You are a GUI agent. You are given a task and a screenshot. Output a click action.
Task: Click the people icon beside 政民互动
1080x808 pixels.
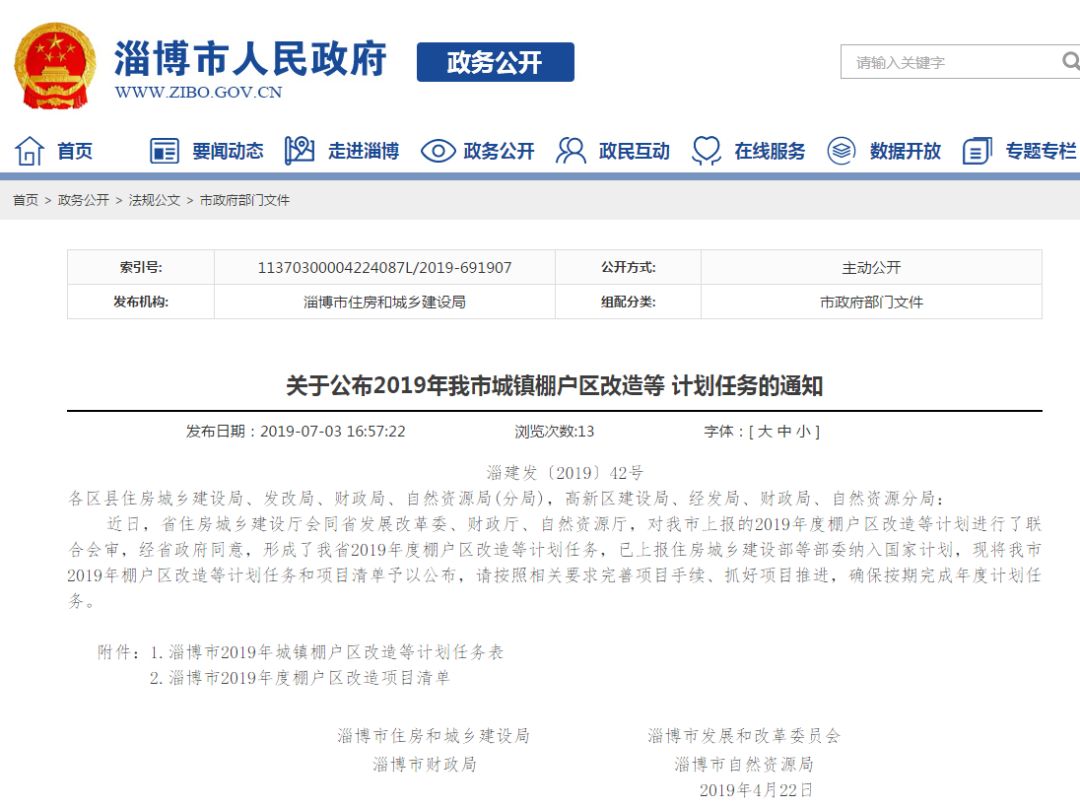pos(571,150)
